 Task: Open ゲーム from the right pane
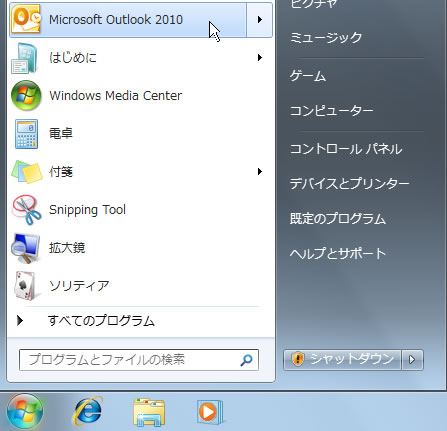[x=308, y=76]
